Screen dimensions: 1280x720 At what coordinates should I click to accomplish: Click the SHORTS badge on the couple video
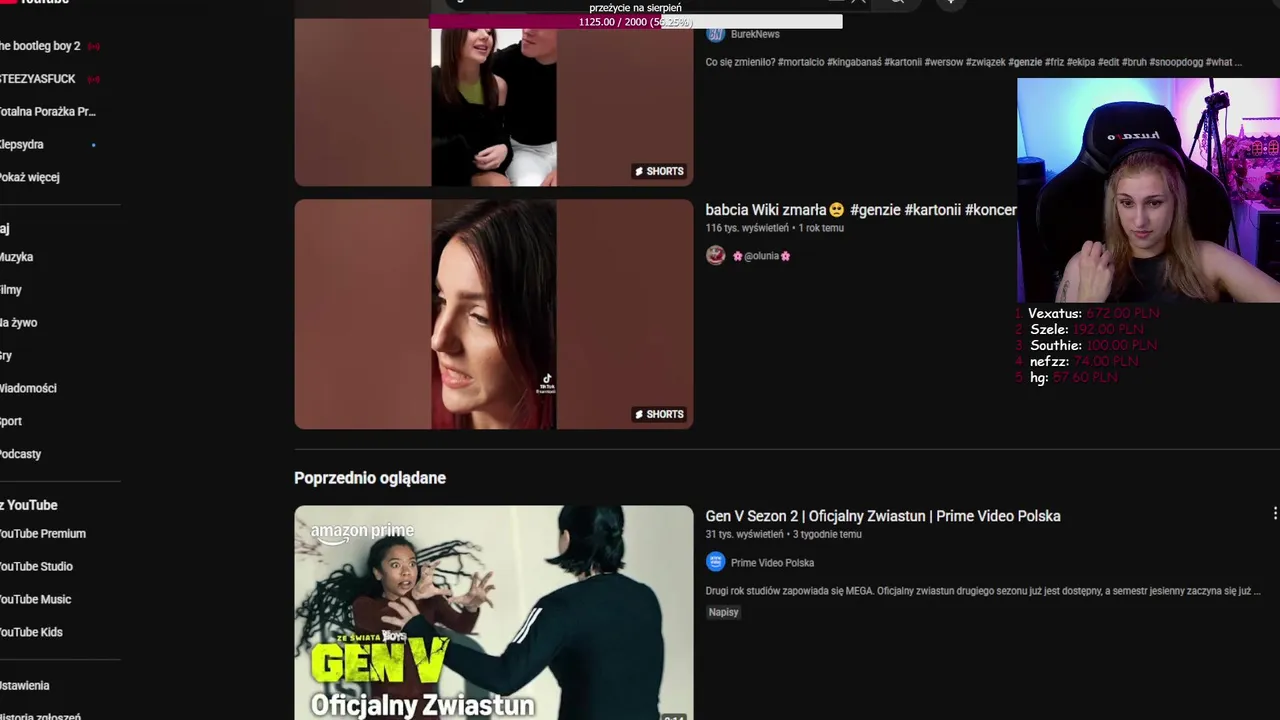(x=659, y=171)
